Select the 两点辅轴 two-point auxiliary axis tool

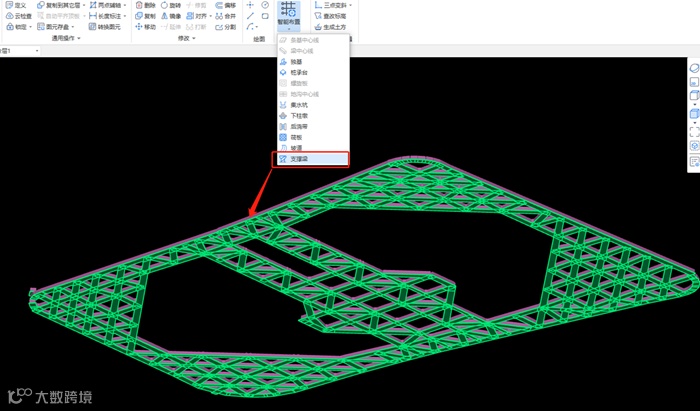click(105, 5)
